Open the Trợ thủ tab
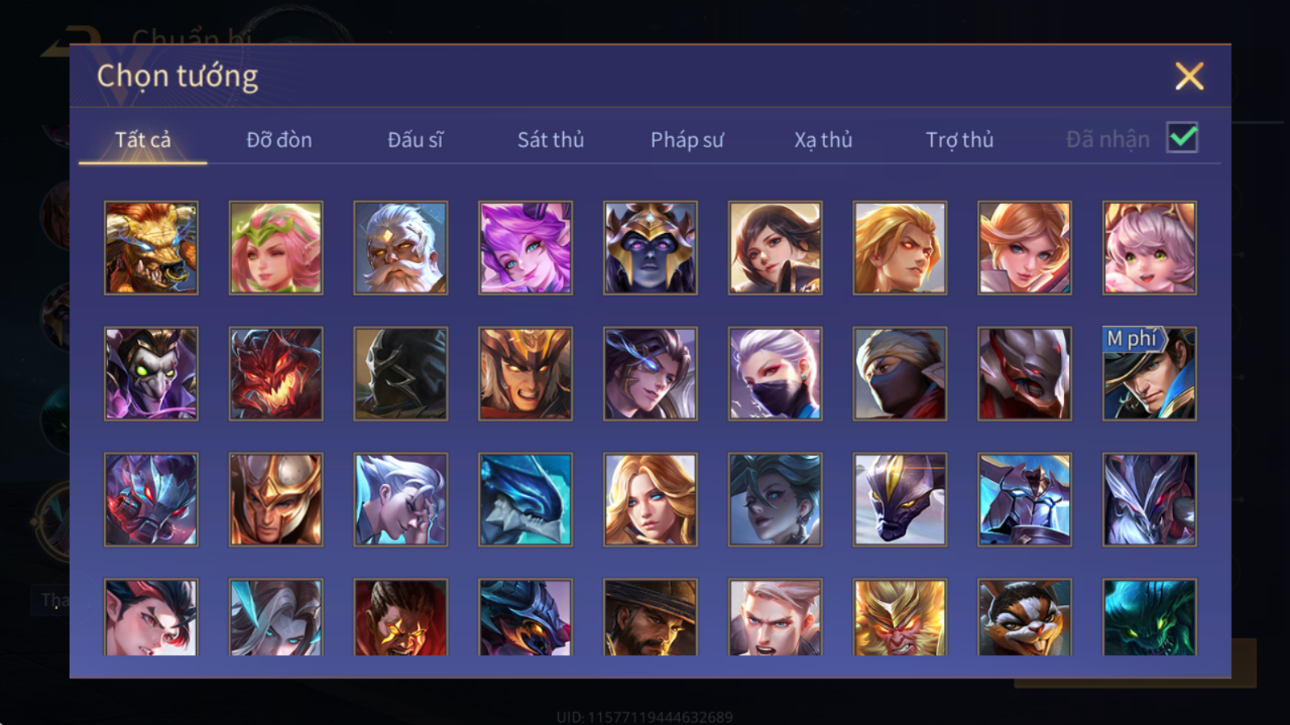 point(959,140)
